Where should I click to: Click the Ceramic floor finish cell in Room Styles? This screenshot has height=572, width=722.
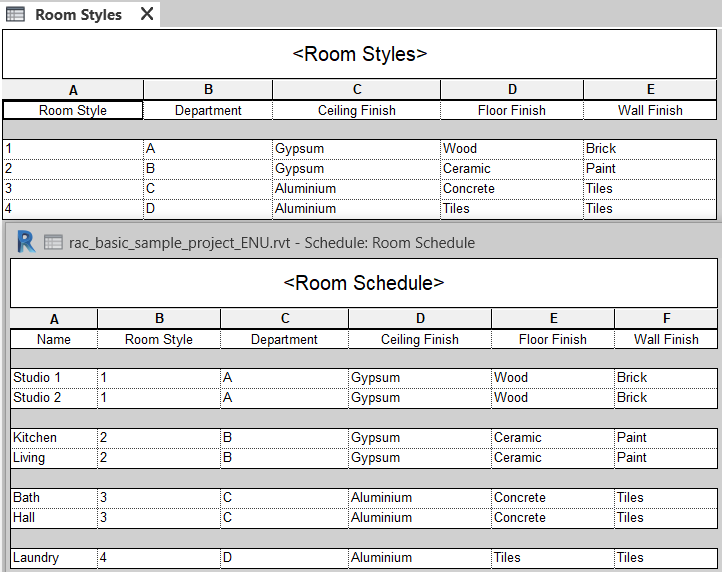512,169
